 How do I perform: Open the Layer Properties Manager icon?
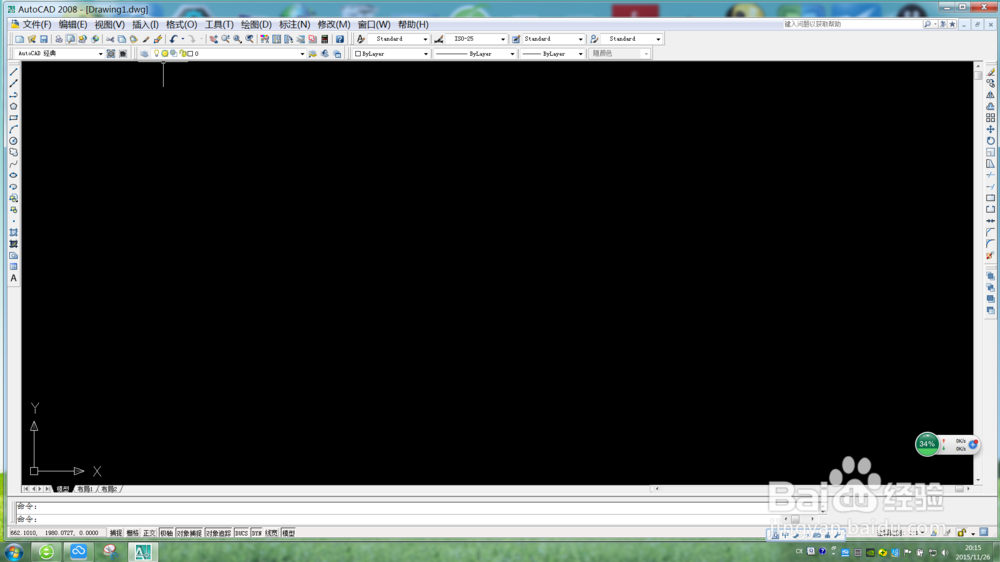pyautogui.click(x=144, y=54)
